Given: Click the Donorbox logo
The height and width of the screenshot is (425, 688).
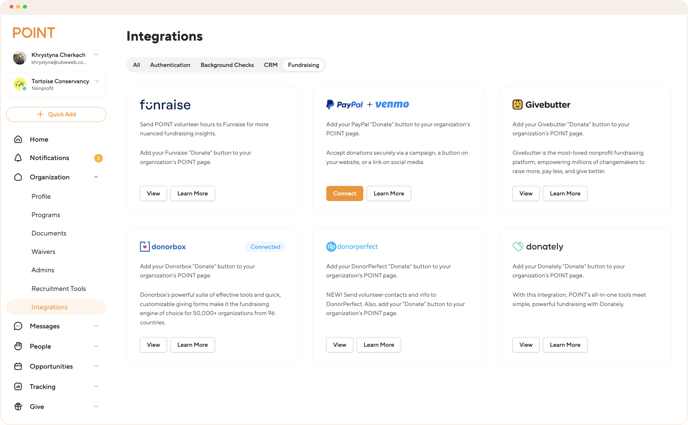Looking at the screenshot, I should [163, 246].
